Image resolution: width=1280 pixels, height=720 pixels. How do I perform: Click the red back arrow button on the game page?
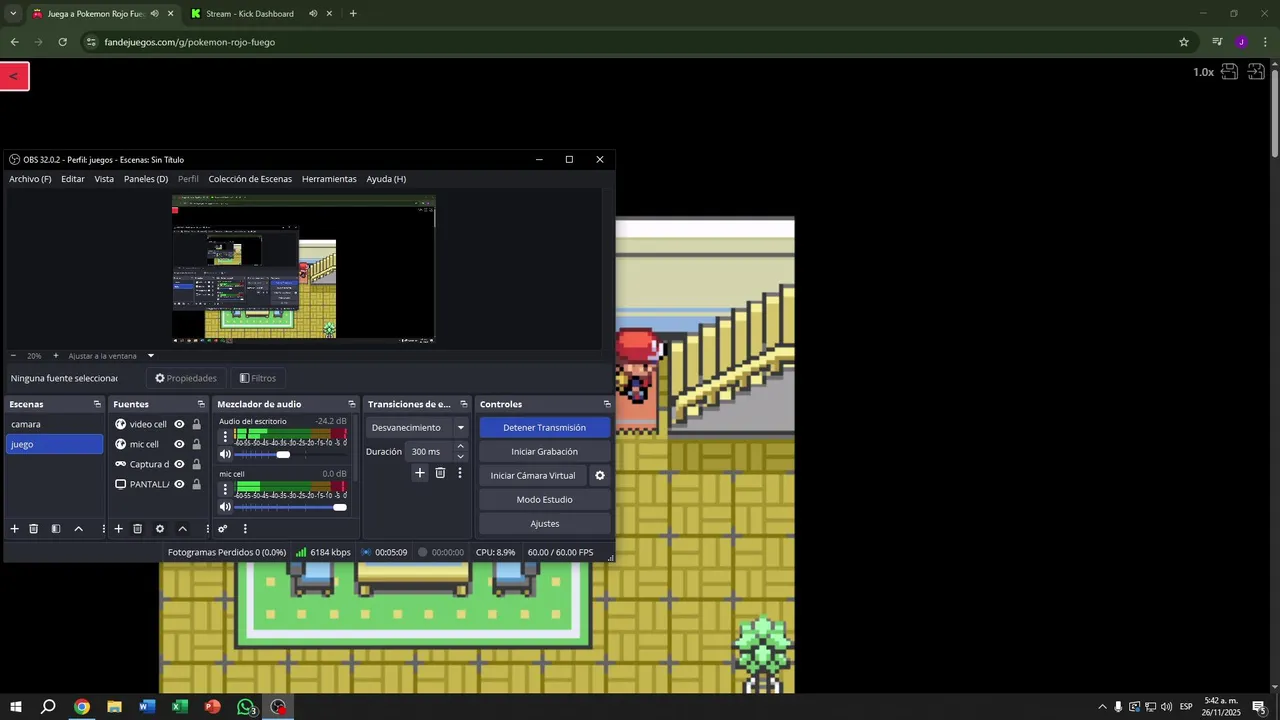point(14,76)
